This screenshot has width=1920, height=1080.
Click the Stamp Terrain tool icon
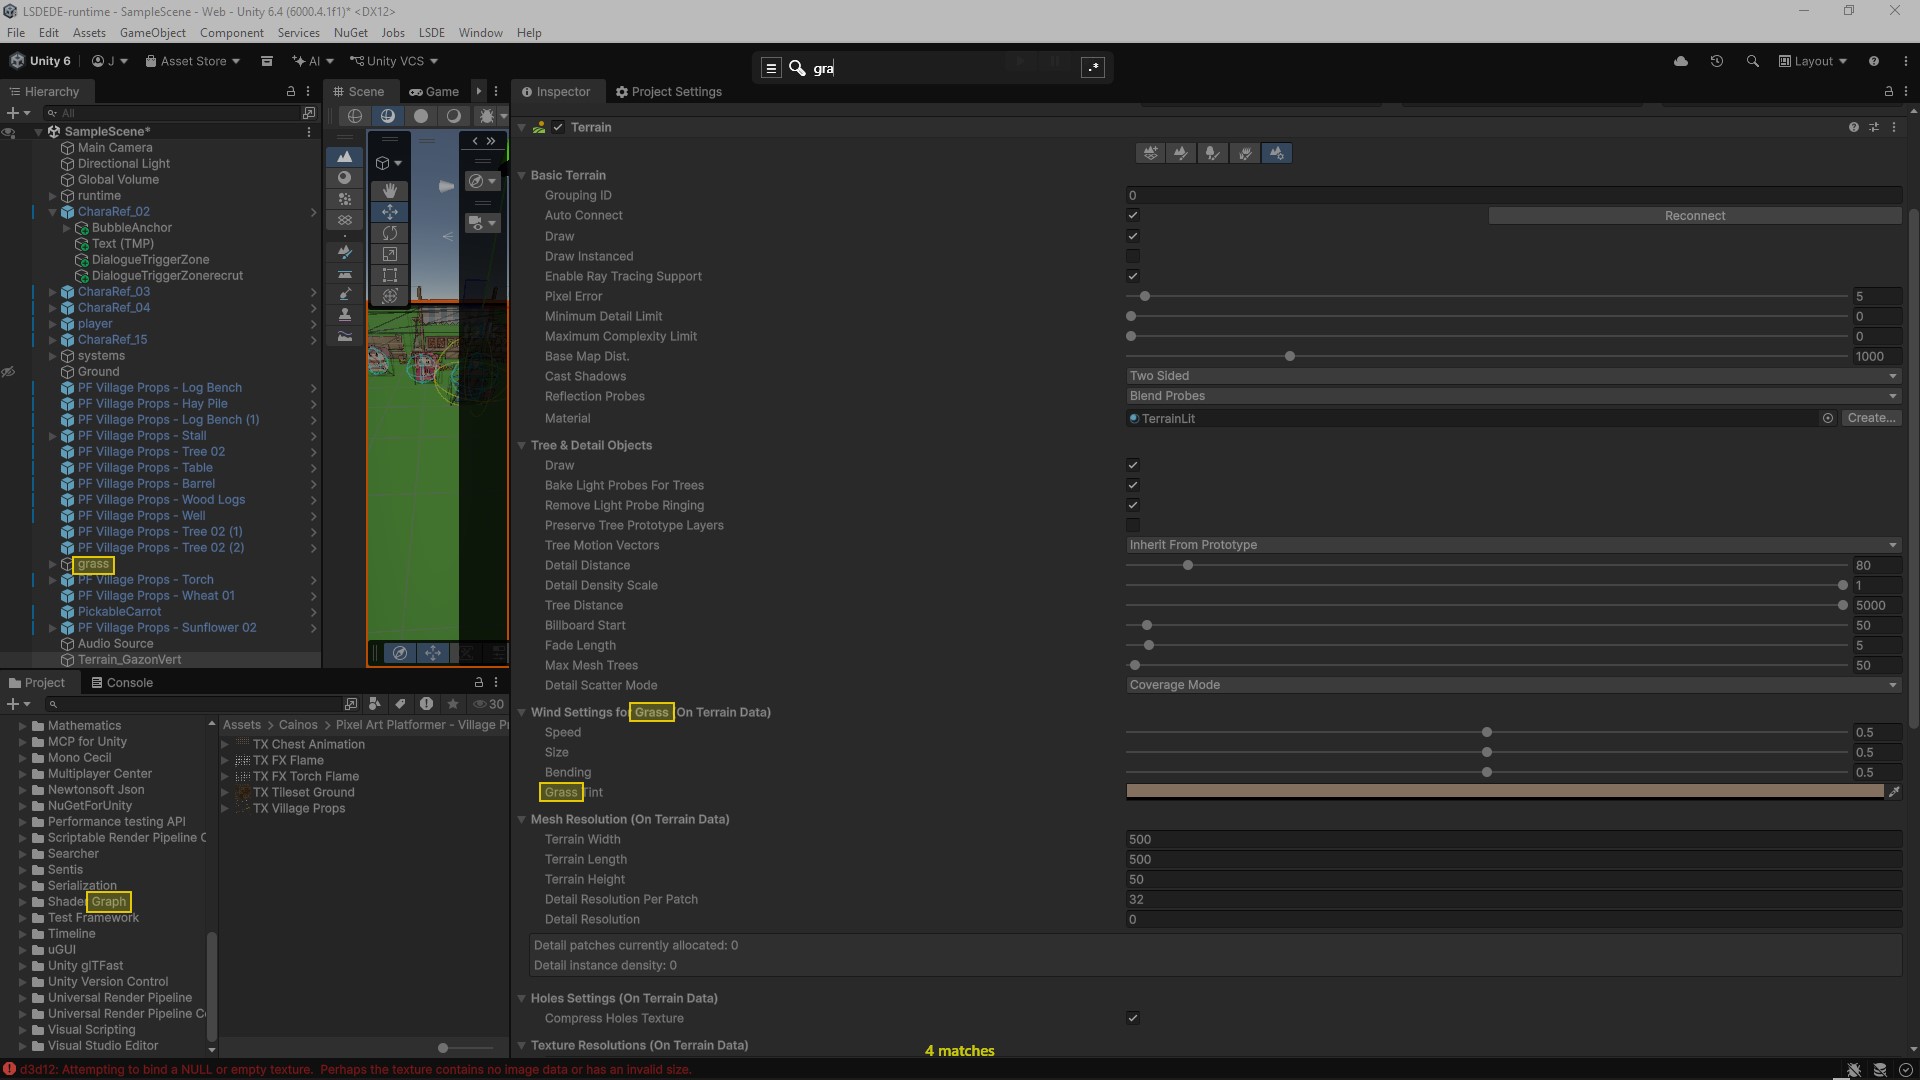pos(345,314)
